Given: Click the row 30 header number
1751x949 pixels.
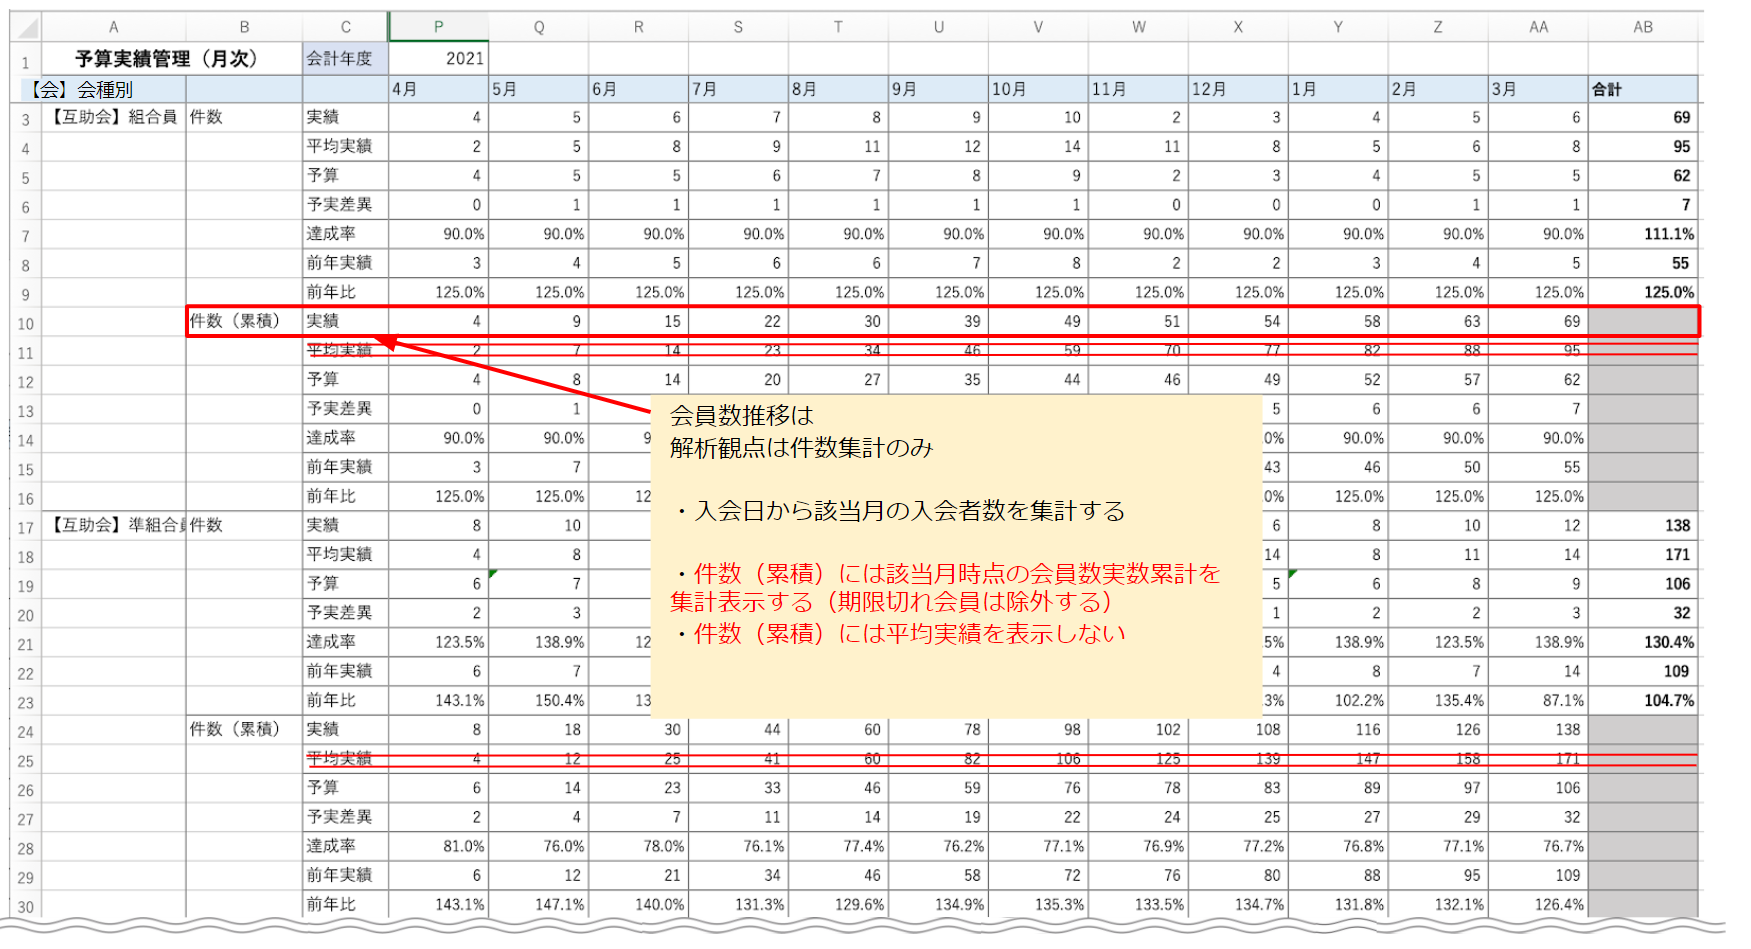Looking at the screenshot, I should click(25, 907).
